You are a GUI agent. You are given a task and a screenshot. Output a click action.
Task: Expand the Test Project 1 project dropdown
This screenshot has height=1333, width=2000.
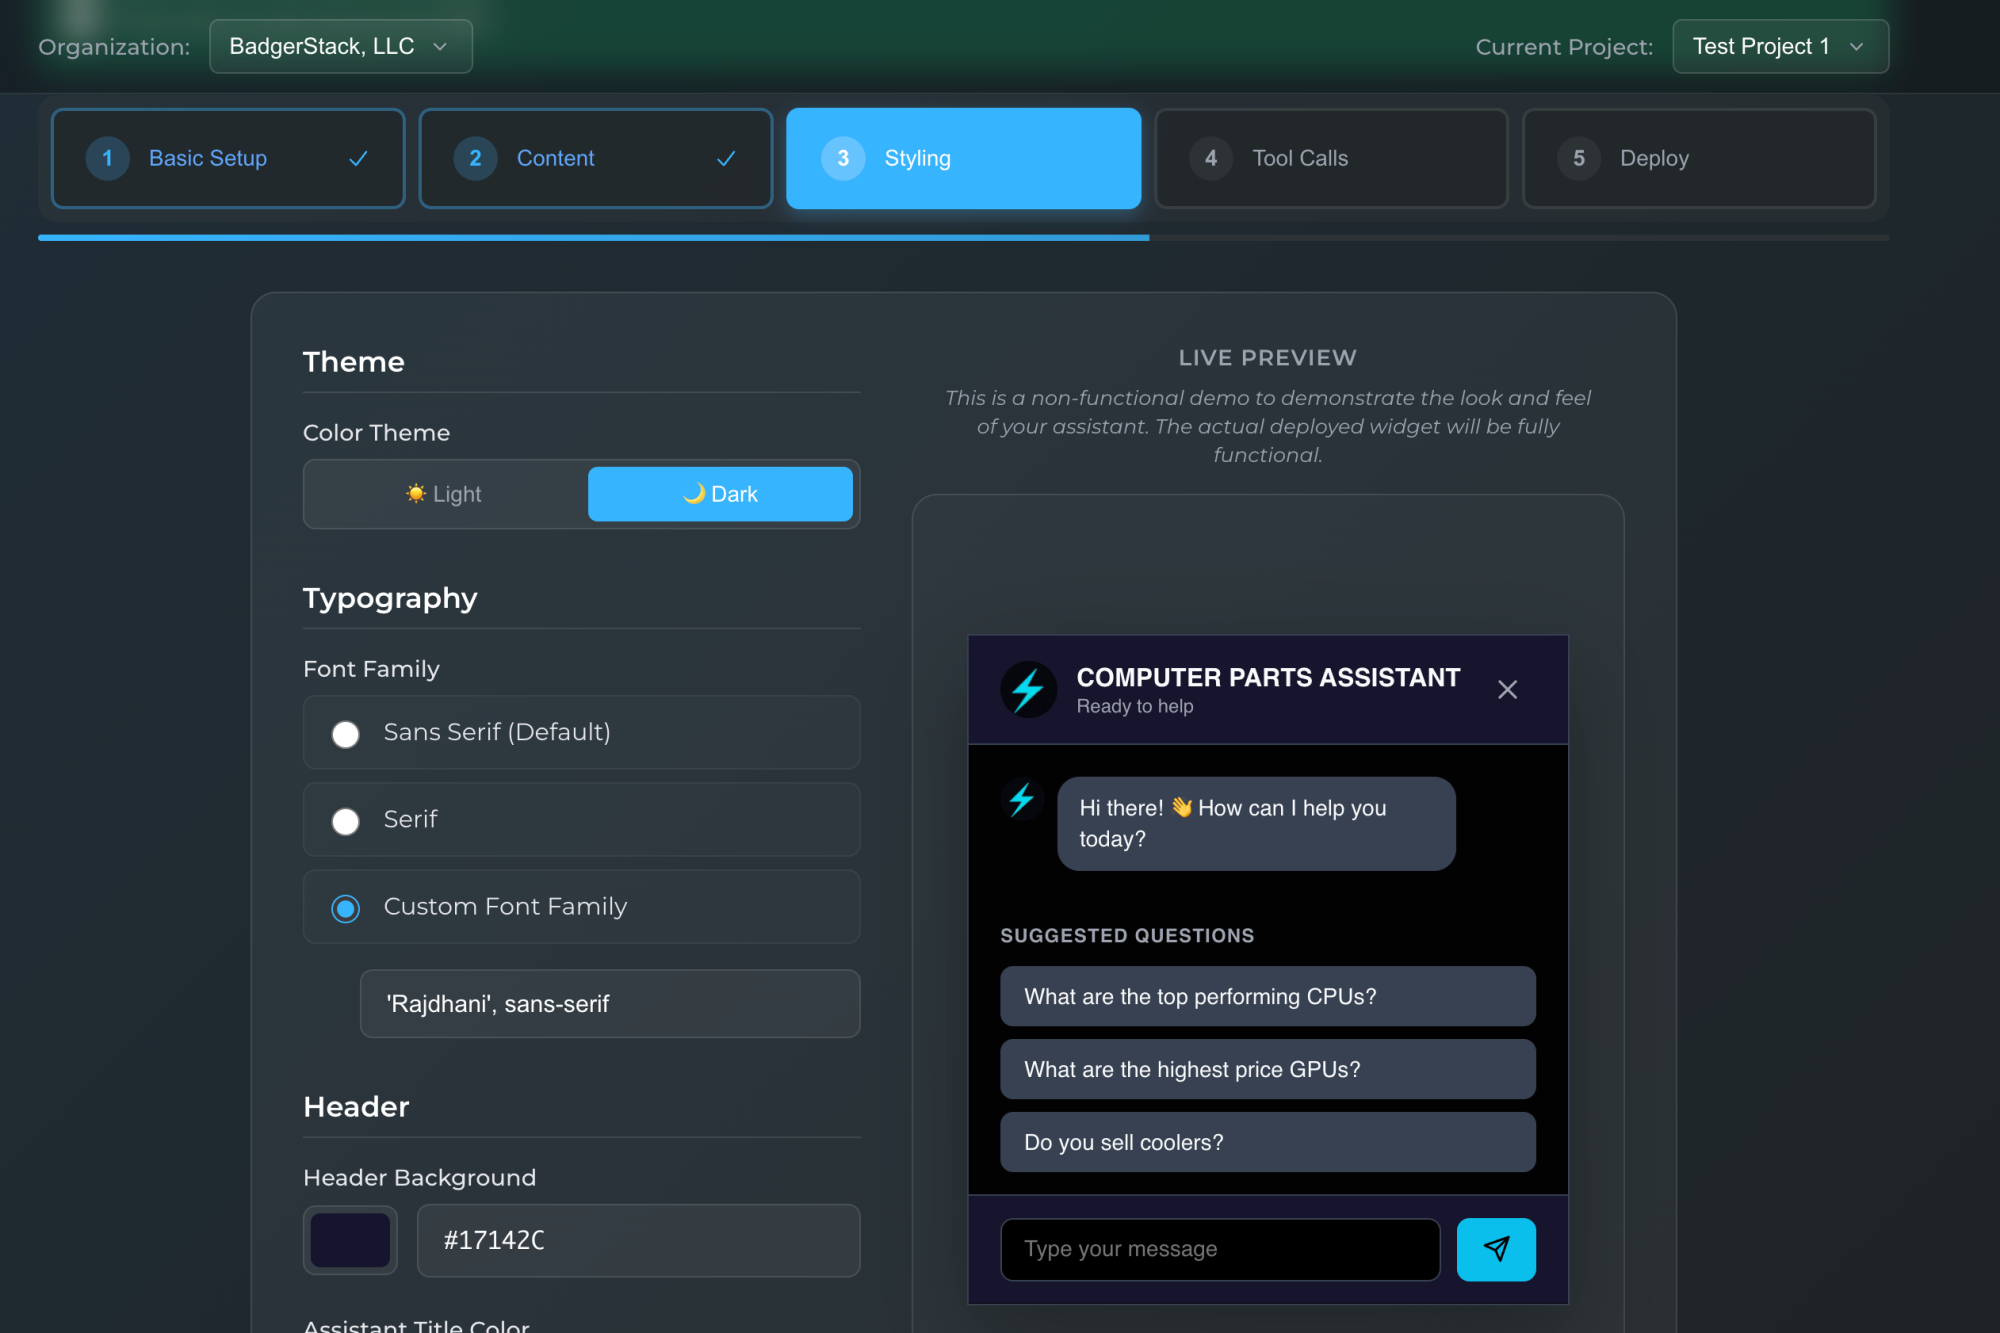click(x=1779, y=46)
